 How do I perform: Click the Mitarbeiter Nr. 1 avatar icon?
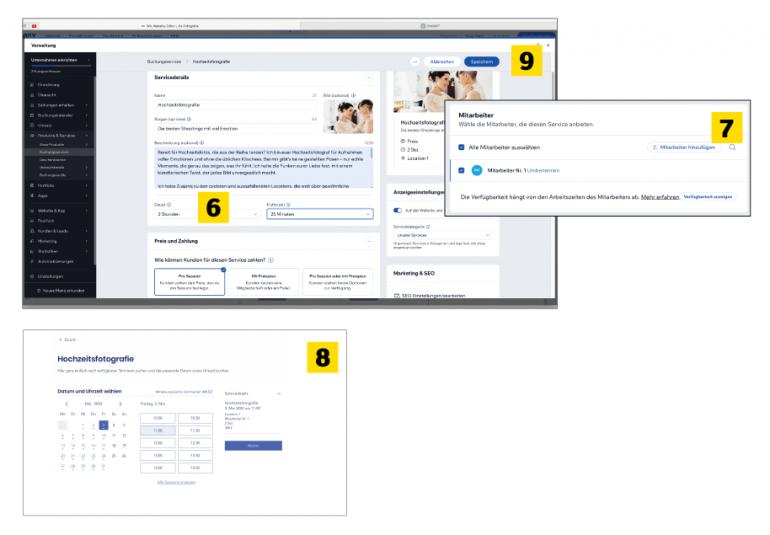click(x=477, y=170)
